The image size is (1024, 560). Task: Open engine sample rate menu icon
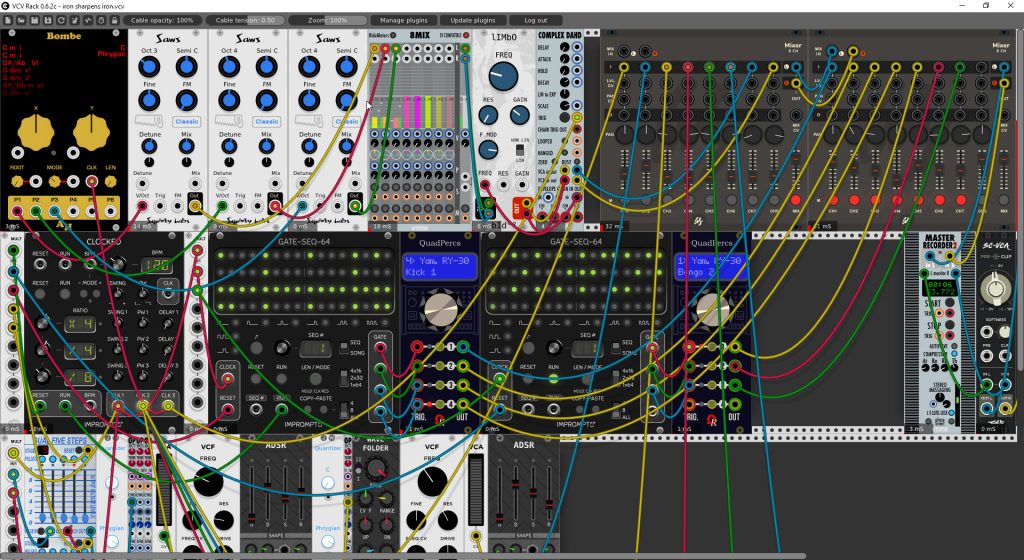(x=88, y=20)
